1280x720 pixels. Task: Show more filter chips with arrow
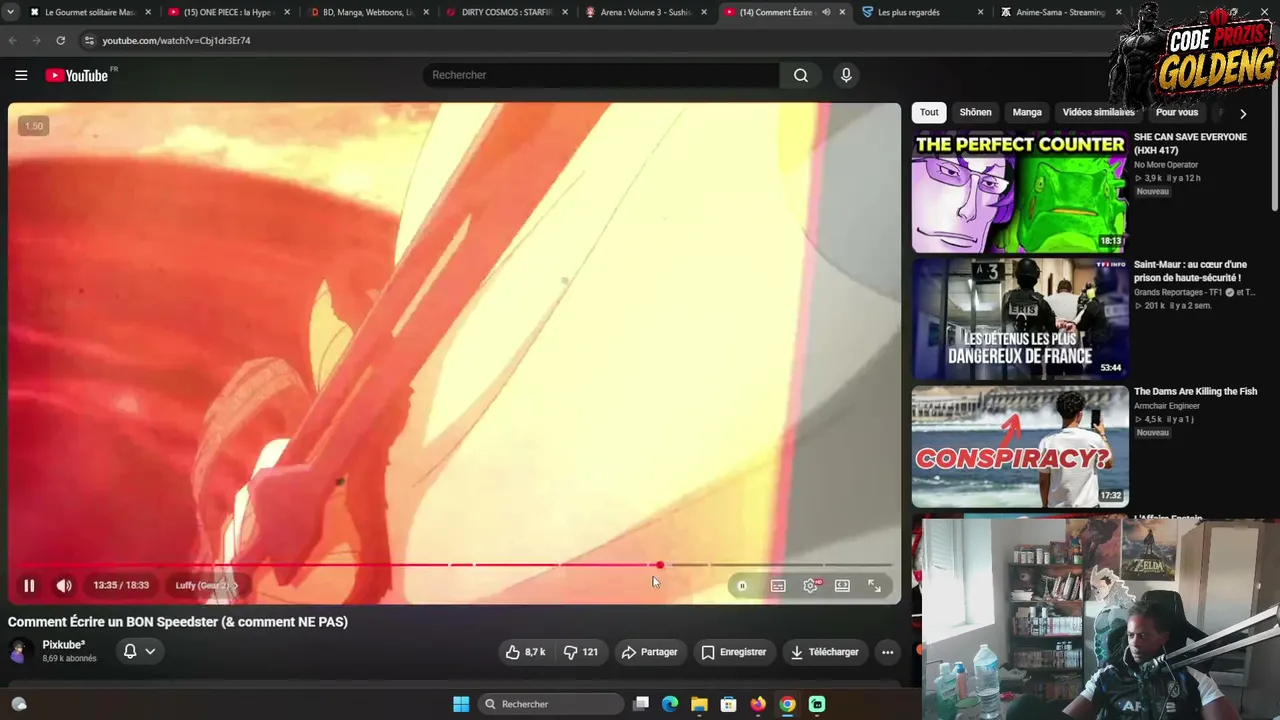click(1243, 113)
